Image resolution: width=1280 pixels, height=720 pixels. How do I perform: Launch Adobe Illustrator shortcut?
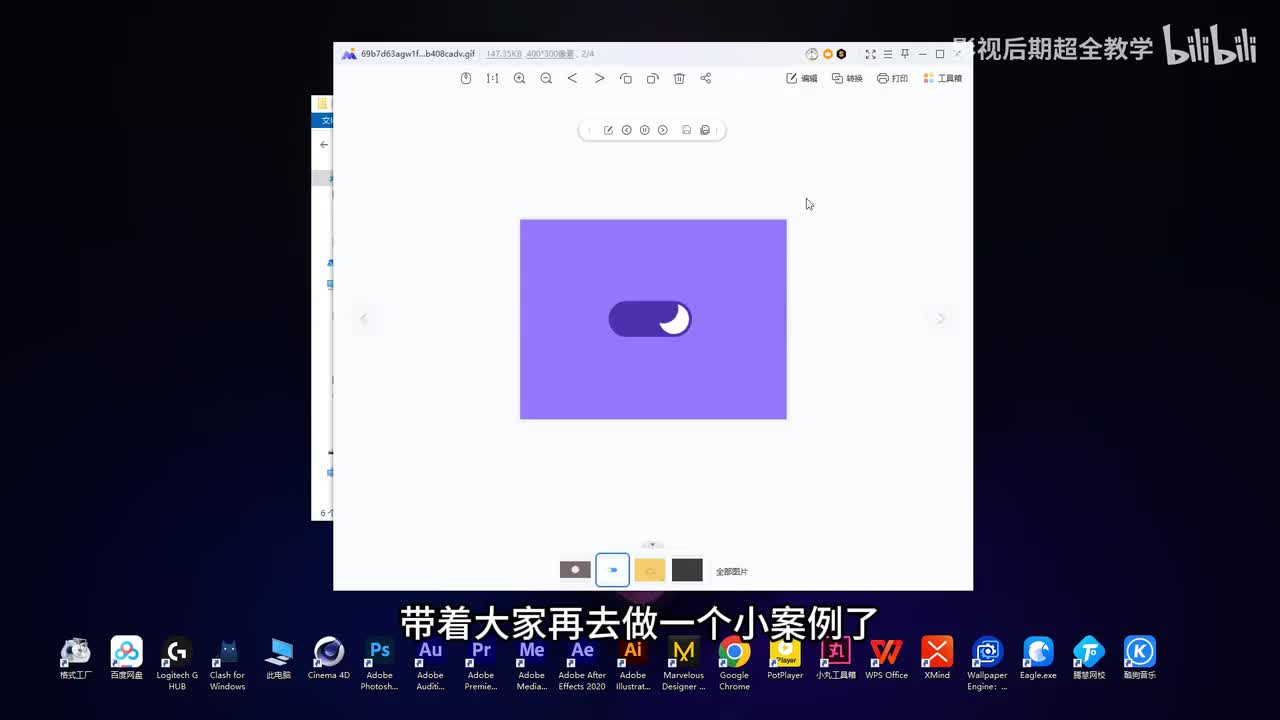pos(633,664)
